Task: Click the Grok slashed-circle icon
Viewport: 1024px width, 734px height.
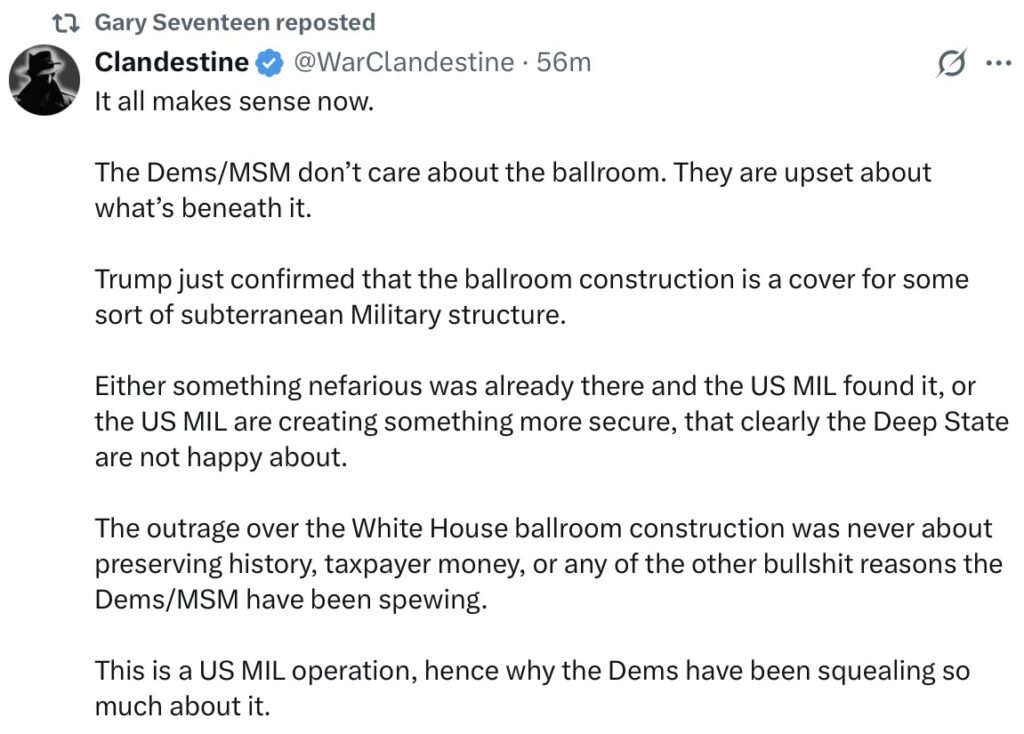Action: pyautogui.click(x=950, y=63)
